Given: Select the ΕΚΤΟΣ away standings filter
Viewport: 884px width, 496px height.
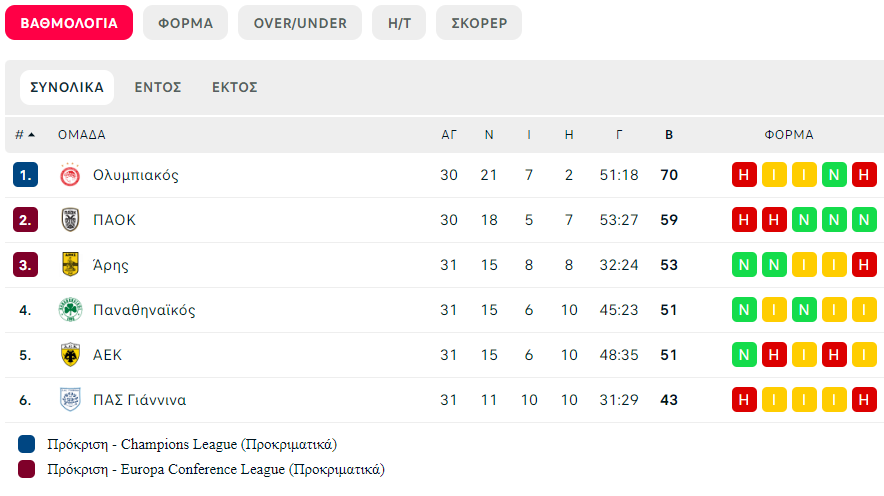Looking at the screenshot, I should pyautogui.click(x=235, y=87).
